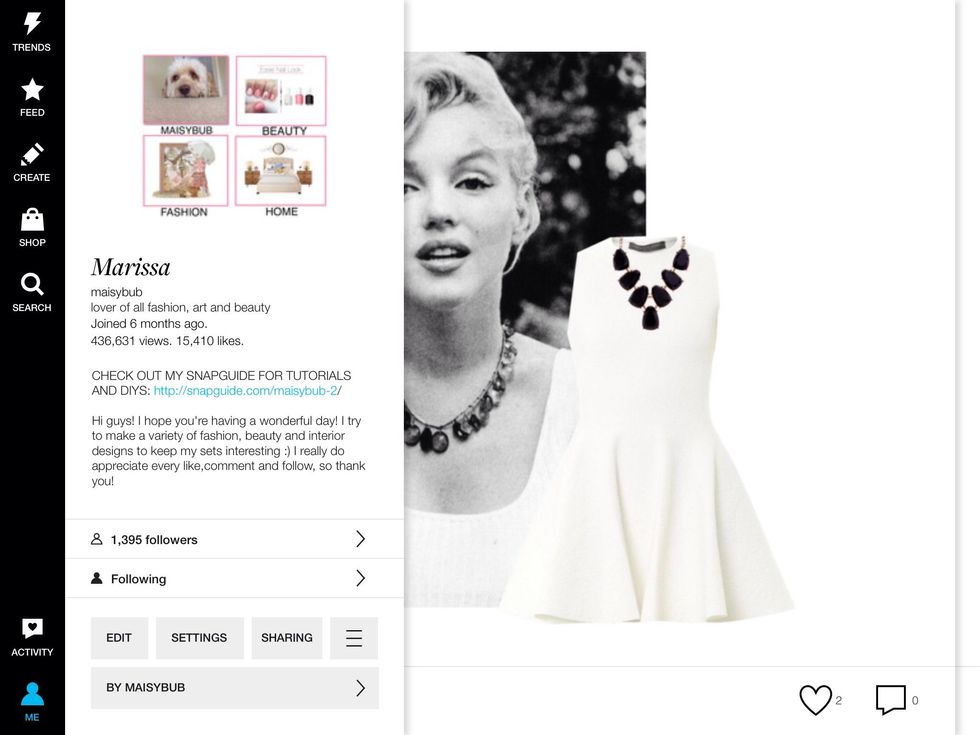The image size is (980, 735).
Task: Select the FASHION collection thumbnail
Action: point(186,171)
